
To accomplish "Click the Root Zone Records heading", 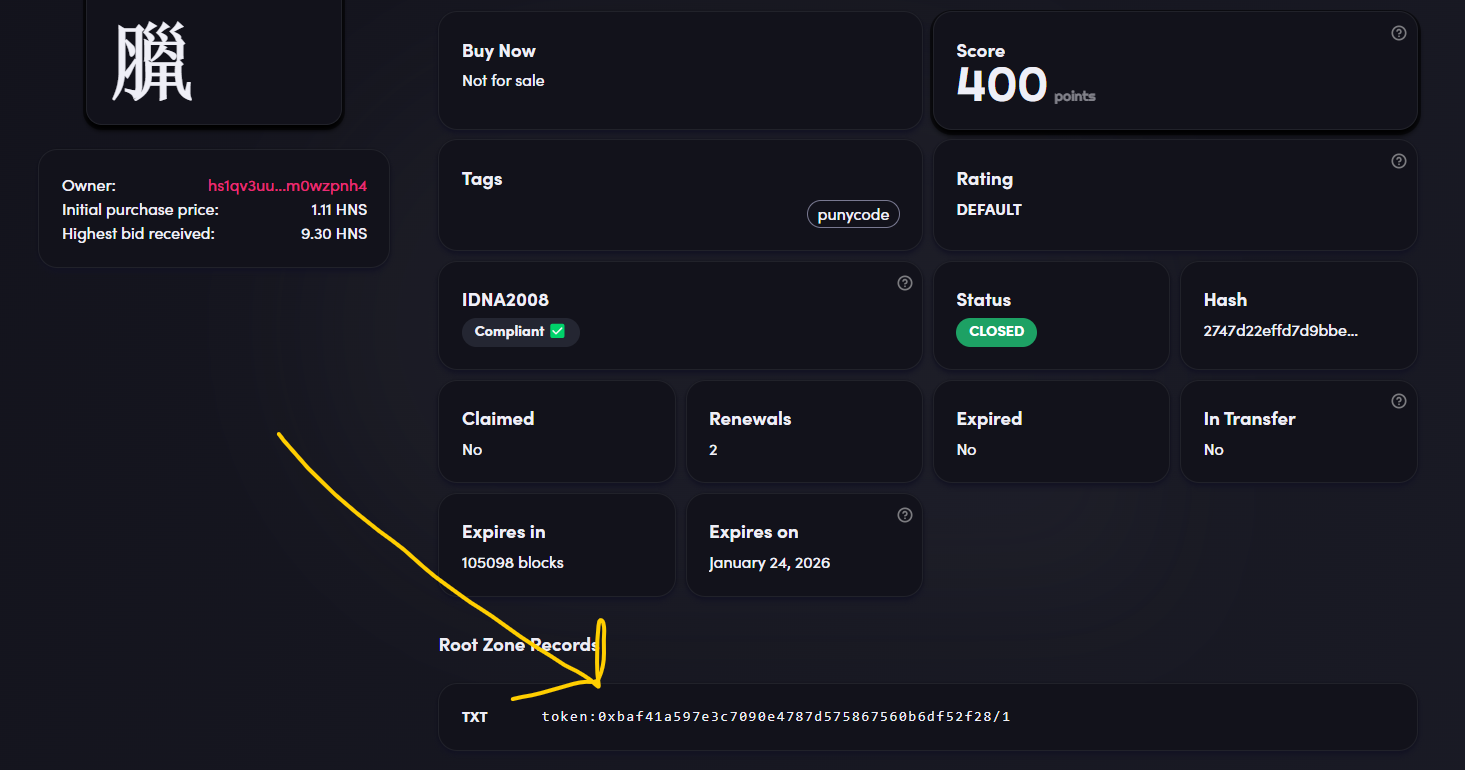I will click(518, 645).
